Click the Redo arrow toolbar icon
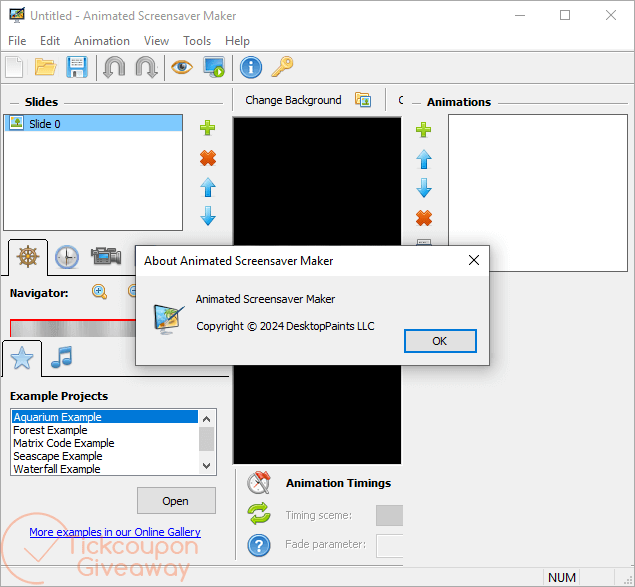The height and width of the screenshot is (587, 635). point(147,67)
